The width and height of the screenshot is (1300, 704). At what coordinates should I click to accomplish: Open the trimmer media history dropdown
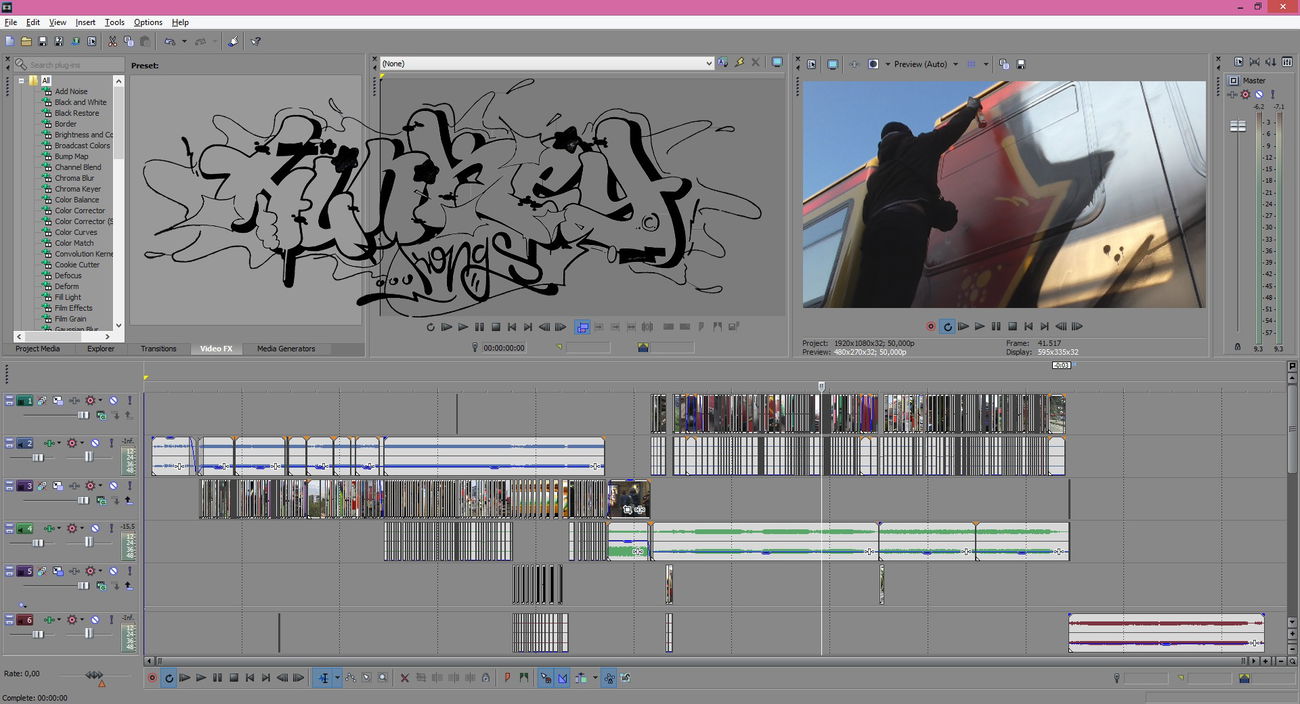(x=708, y=63)
